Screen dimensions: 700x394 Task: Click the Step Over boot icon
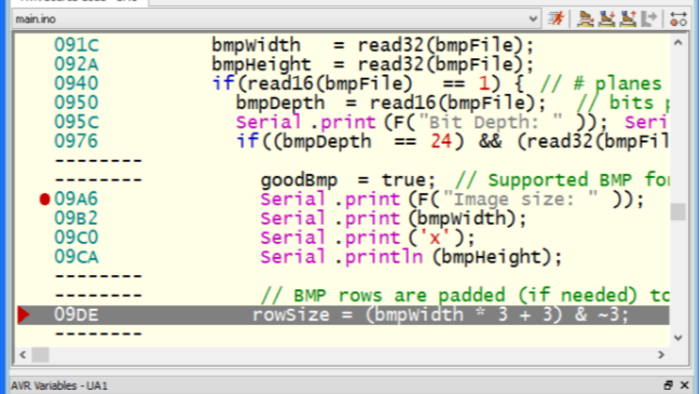click(585, 19)
